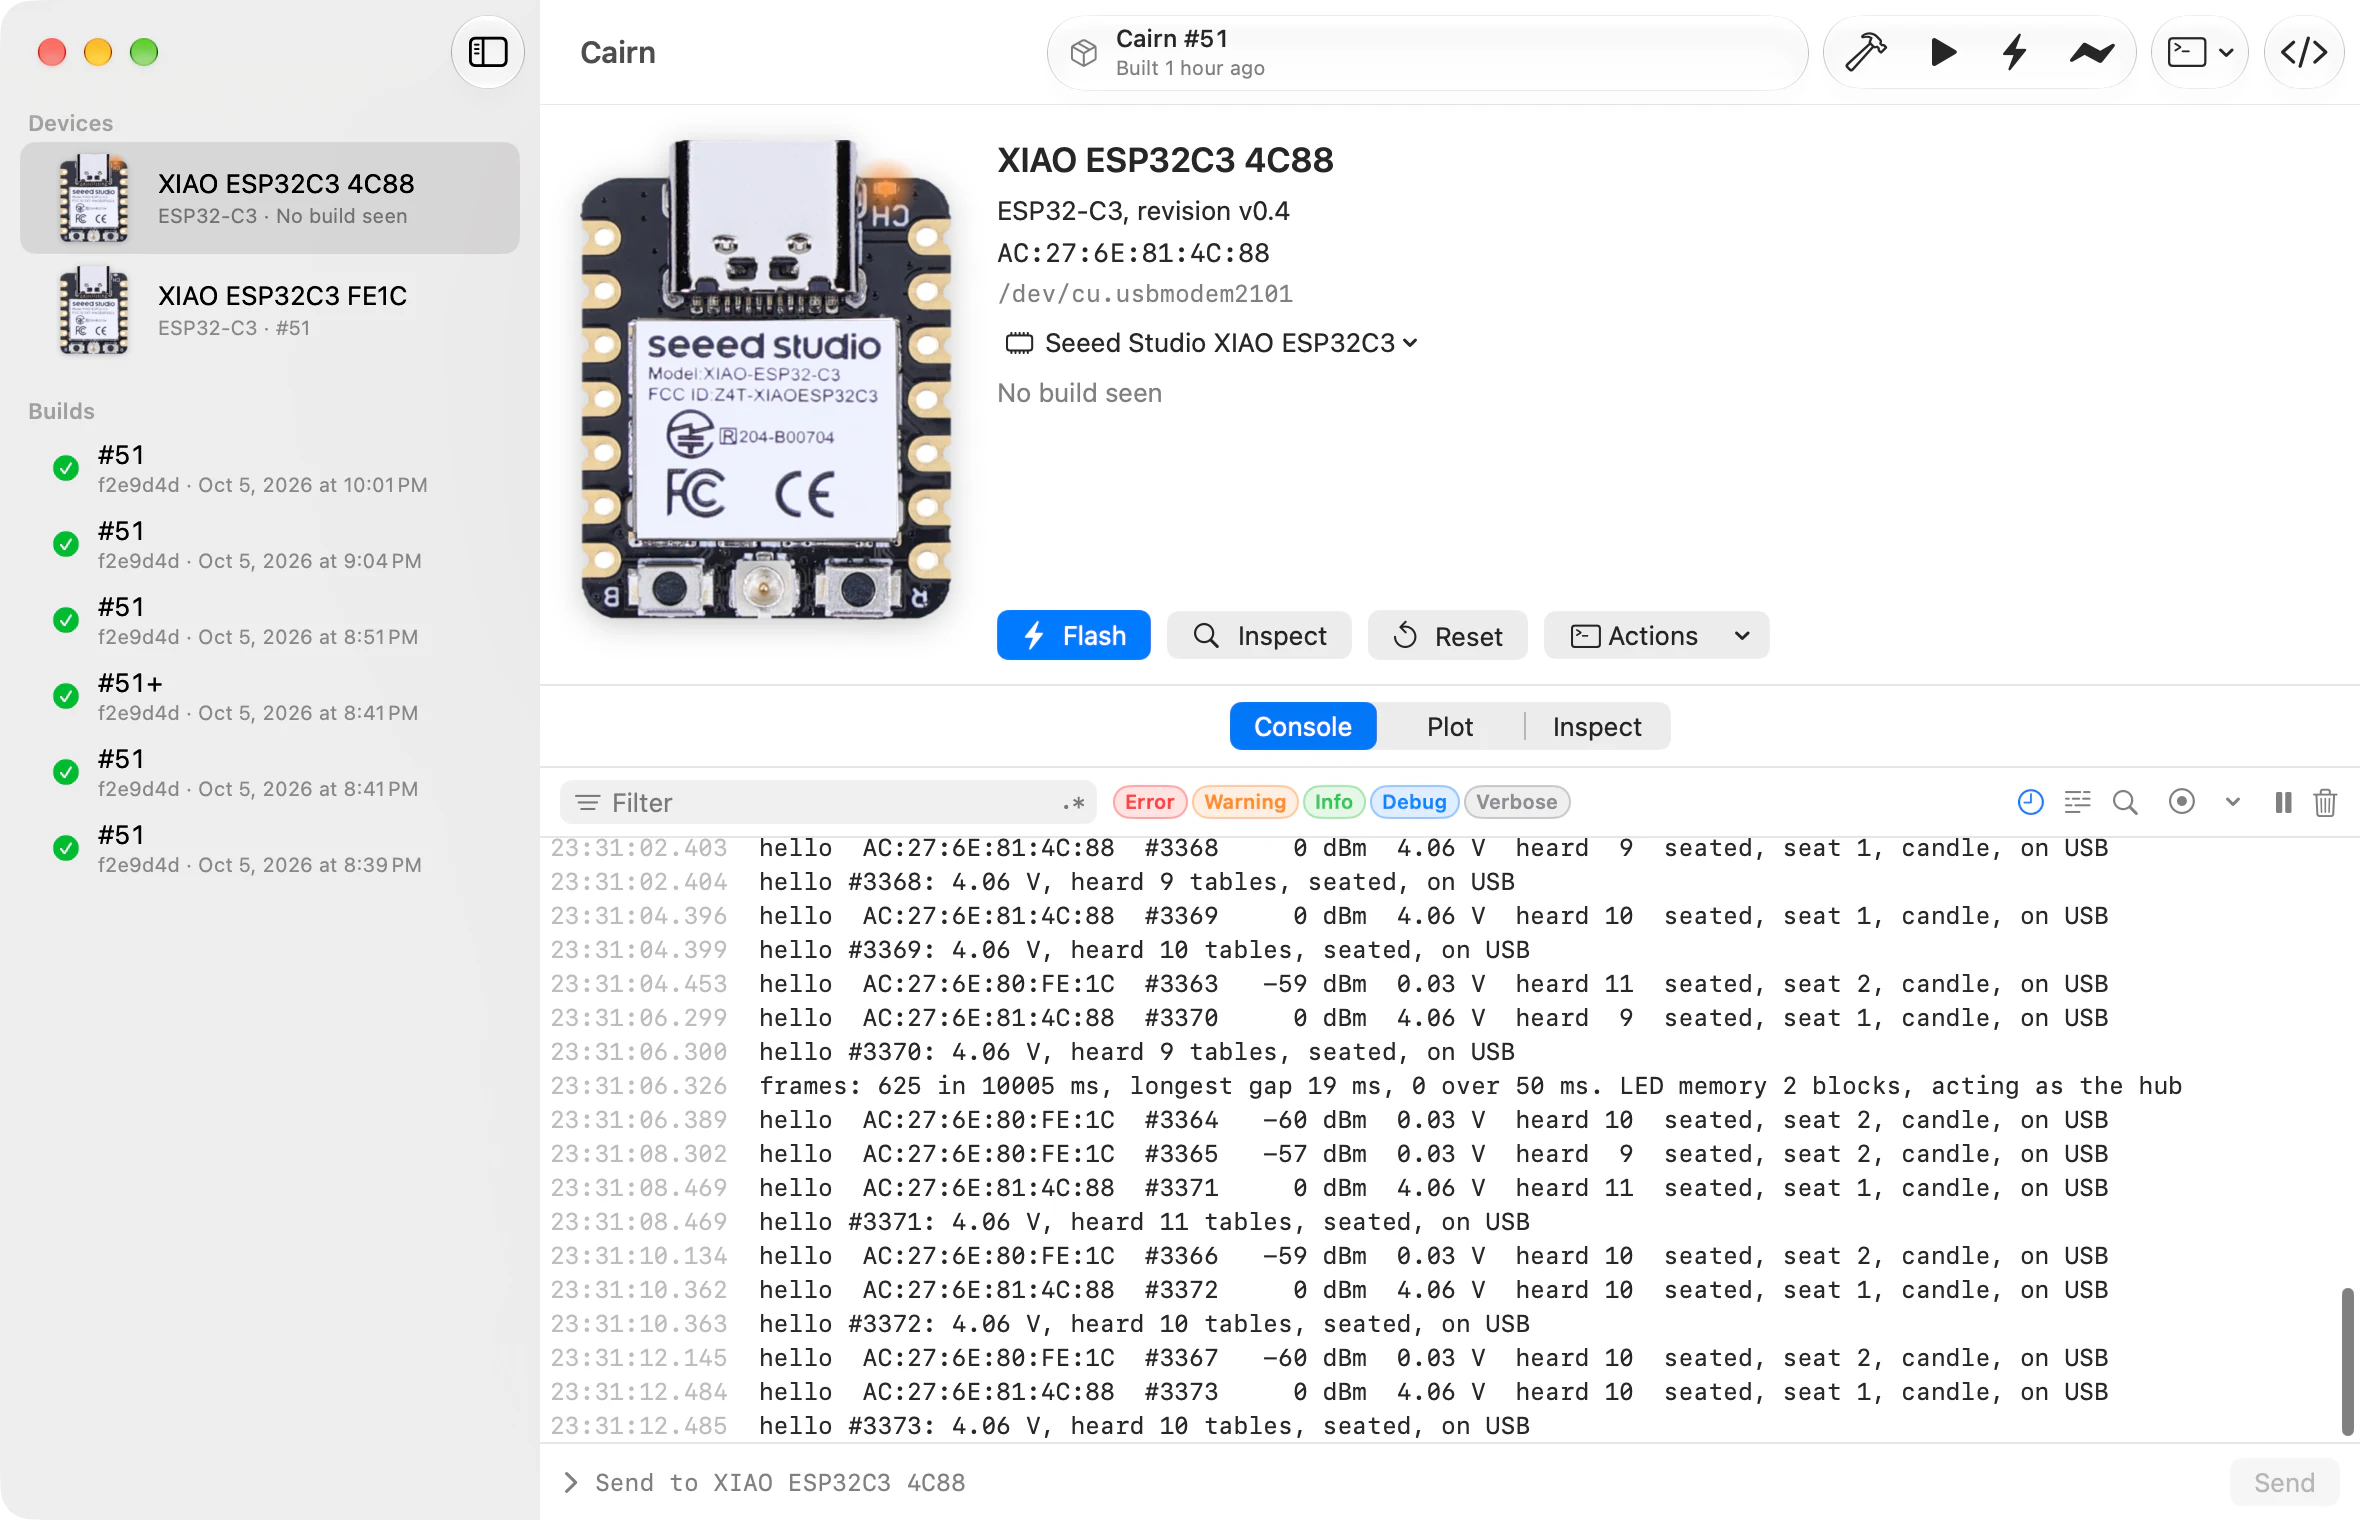Focus the Send to XIAO ESP32C3 4C88 field

pyautogui.click(x=1390, y=1483)
